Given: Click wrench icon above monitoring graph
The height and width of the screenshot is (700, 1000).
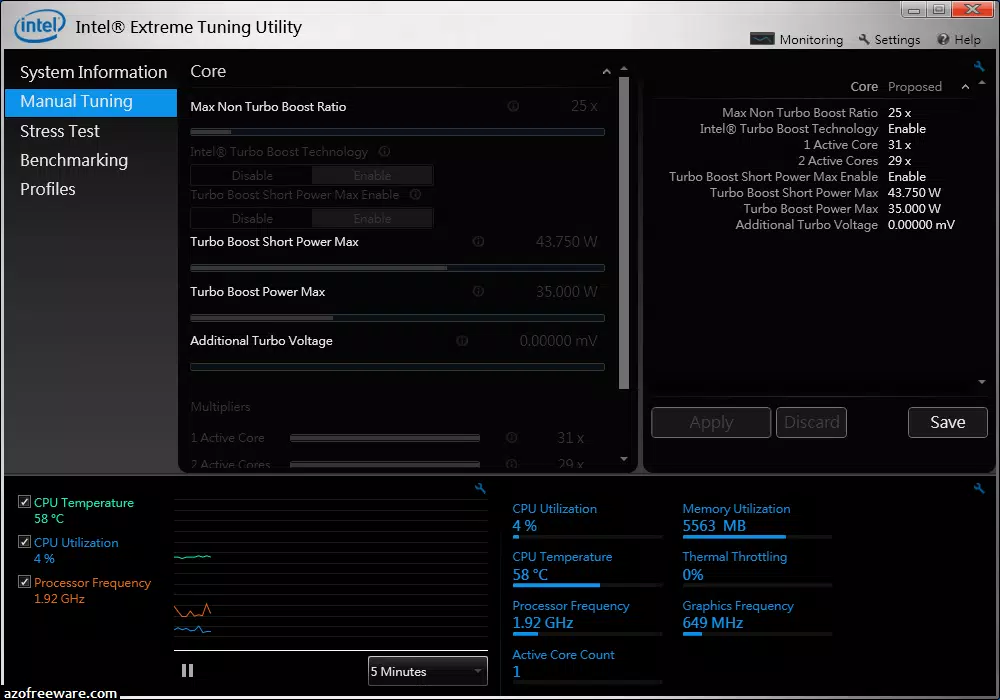Looking at the screenshot, I should click(480, 488).
